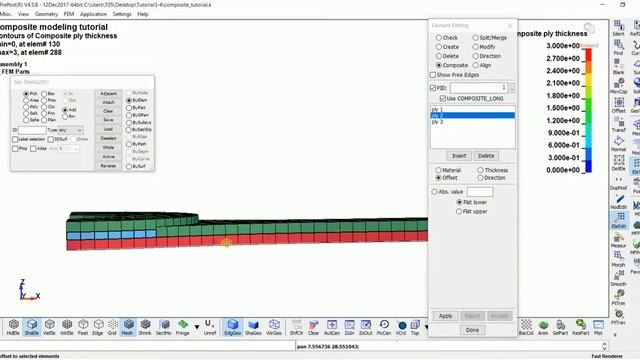Click PicCen pick center icon

click(384, 327)
